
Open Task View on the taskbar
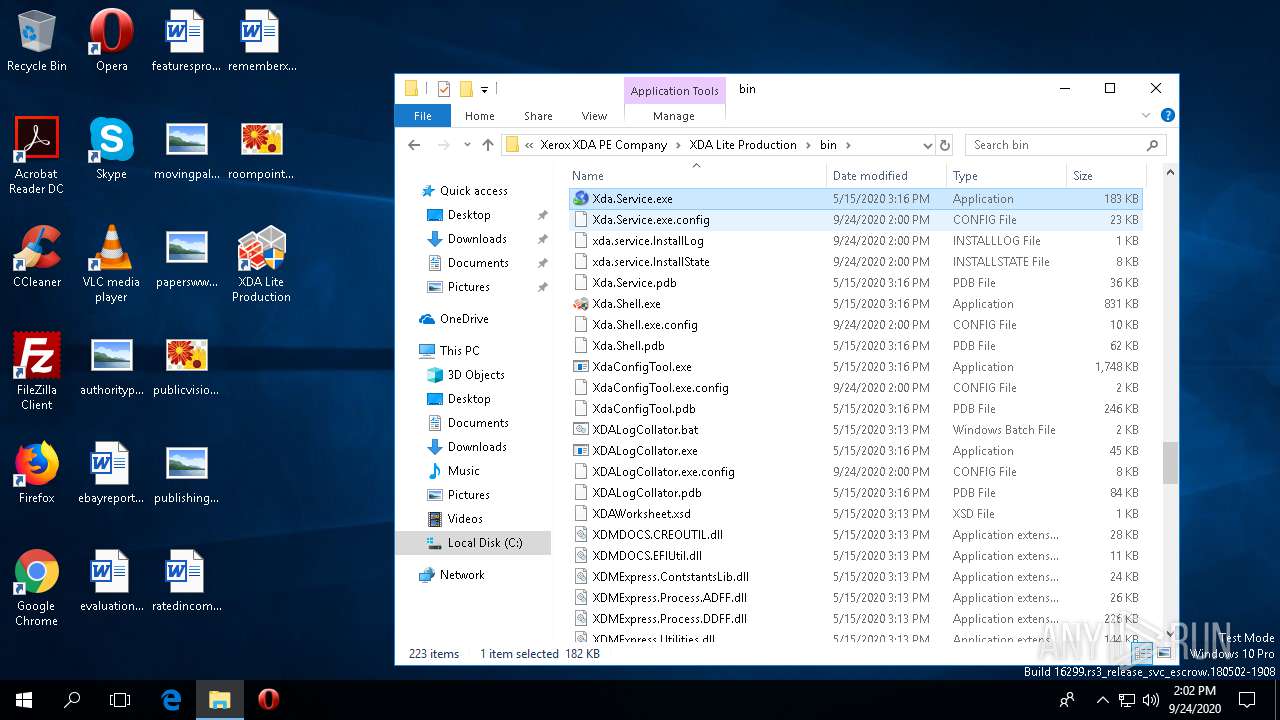(120, 699)
